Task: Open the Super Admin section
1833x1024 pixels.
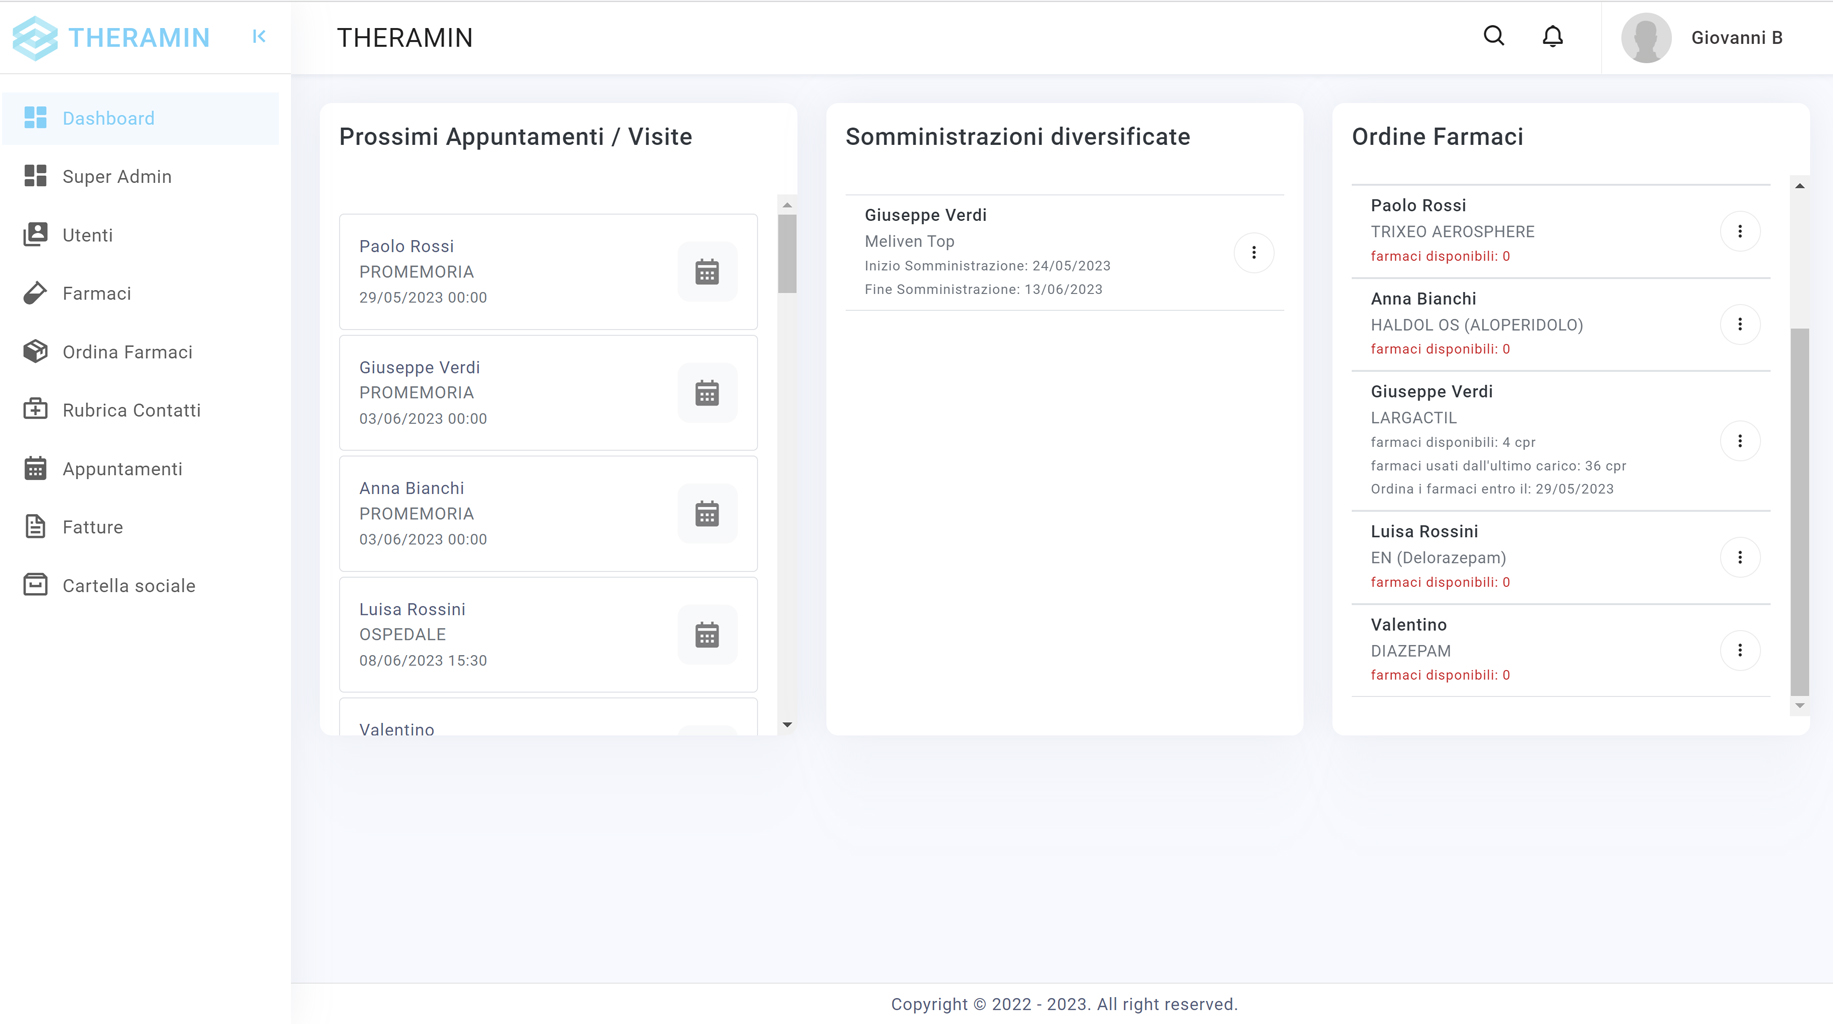Action: pyautogui.click(x=117, y=176)
